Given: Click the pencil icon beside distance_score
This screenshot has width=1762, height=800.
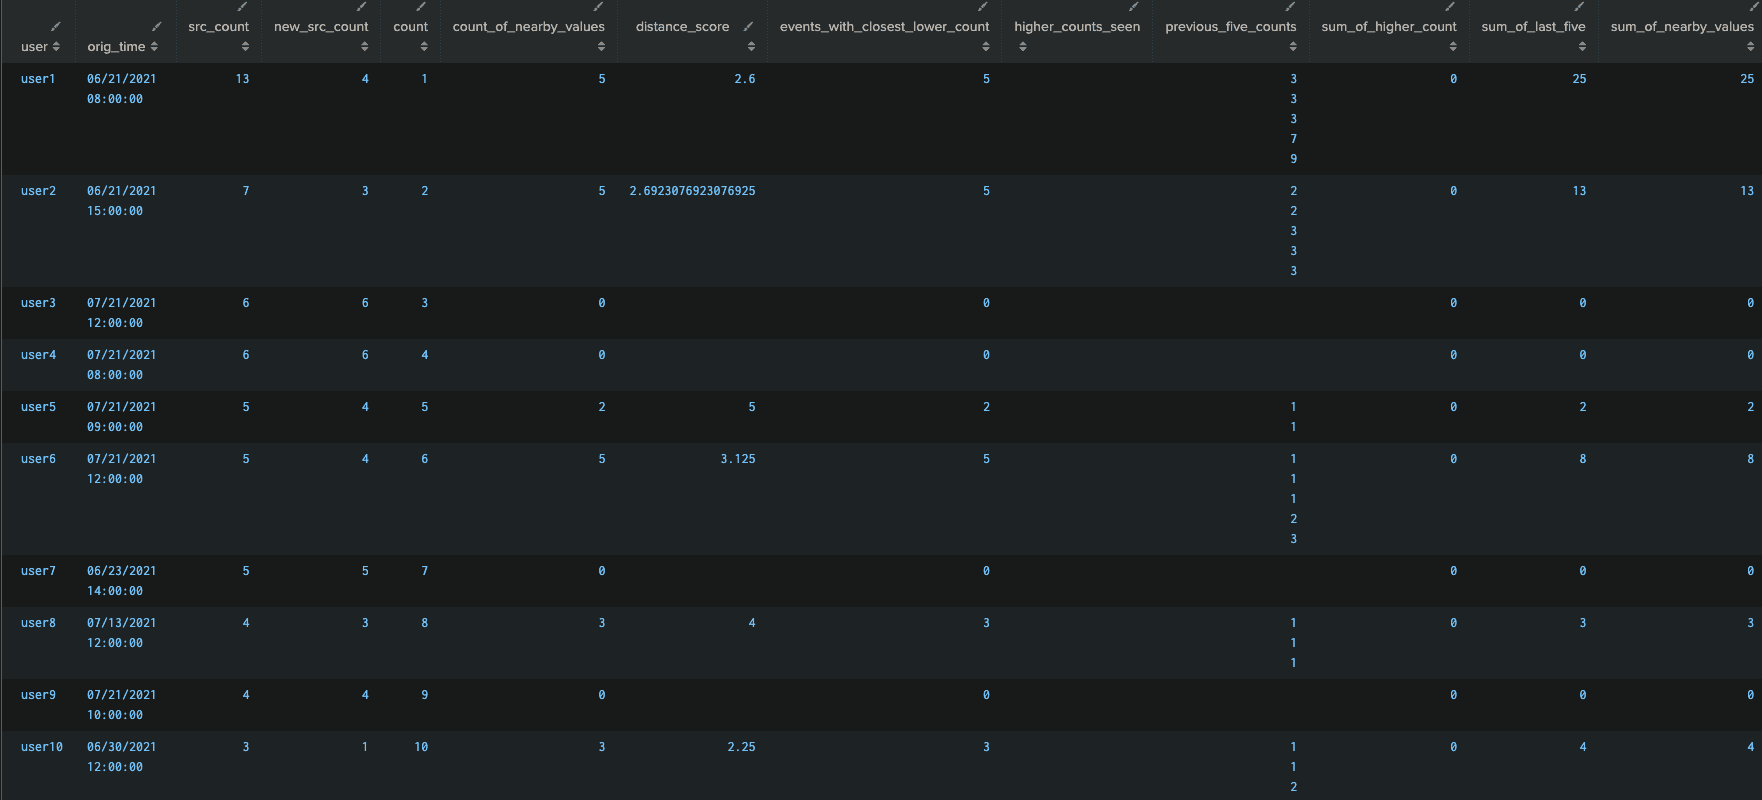Looking at the screenshot, I should pyautogui.click(x=748, y=26).
